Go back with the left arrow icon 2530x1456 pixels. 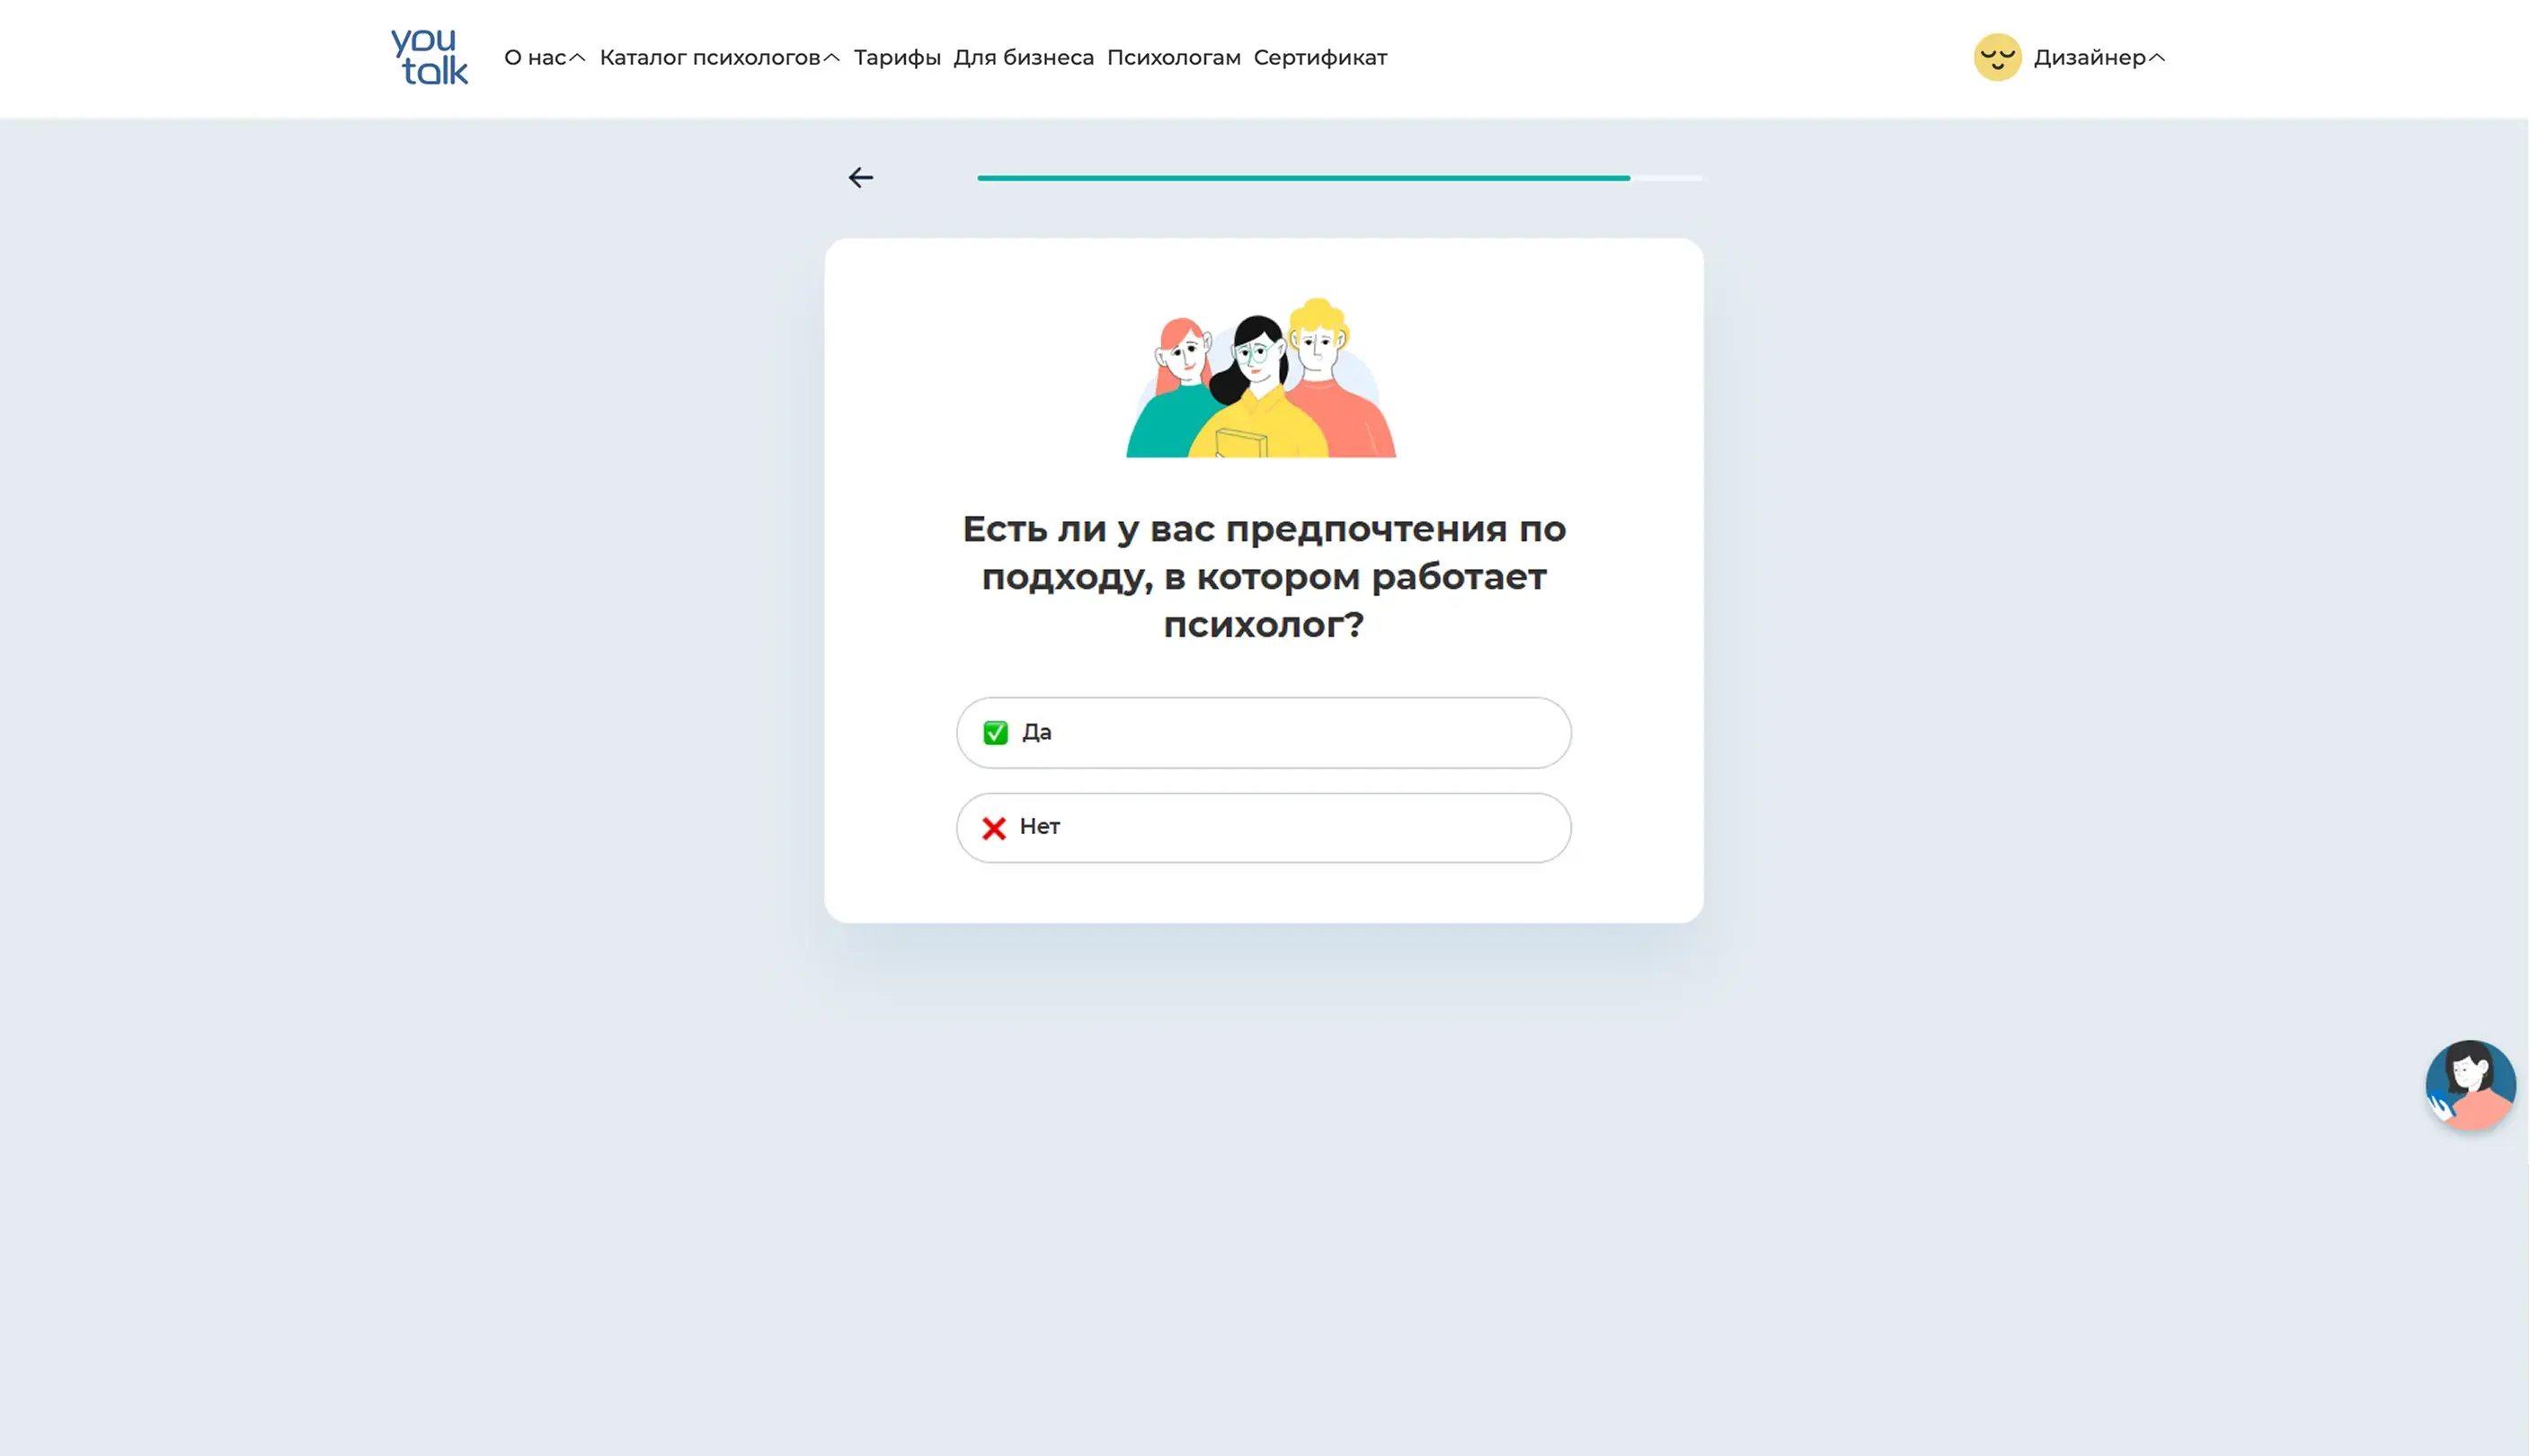[860, 178]
